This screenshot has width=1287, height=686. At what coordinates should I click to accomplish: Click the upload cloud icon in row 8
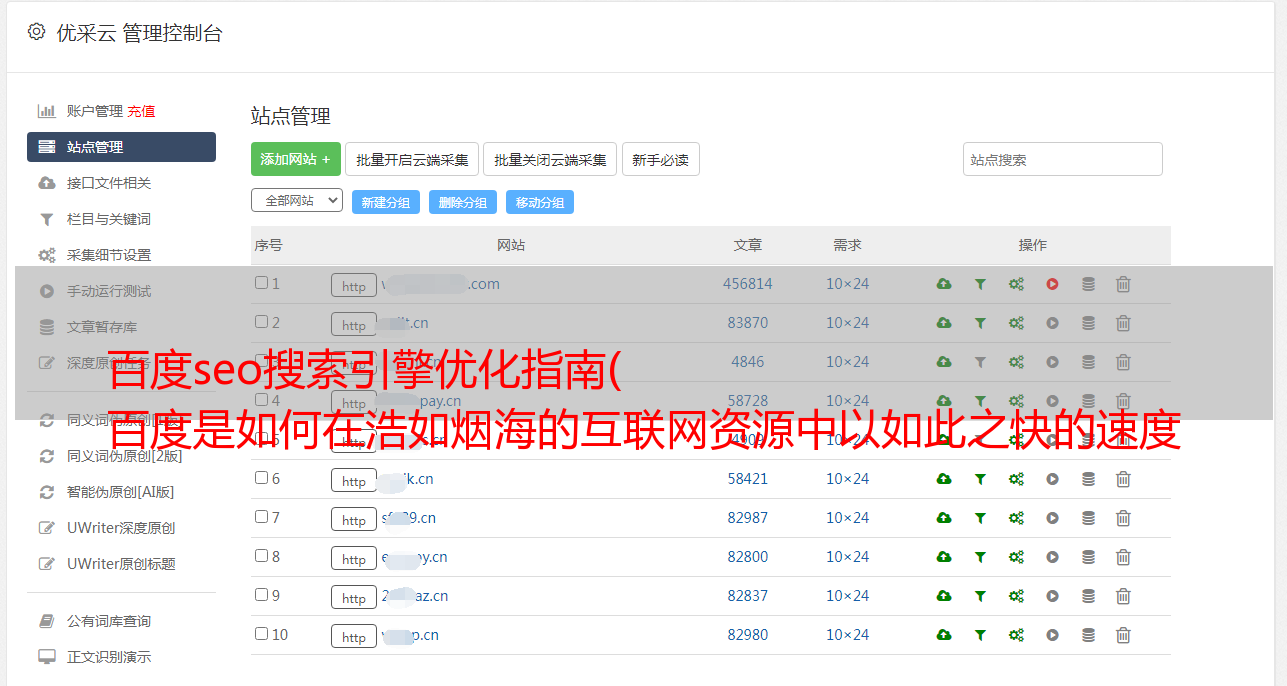click(x=944, y=557)
